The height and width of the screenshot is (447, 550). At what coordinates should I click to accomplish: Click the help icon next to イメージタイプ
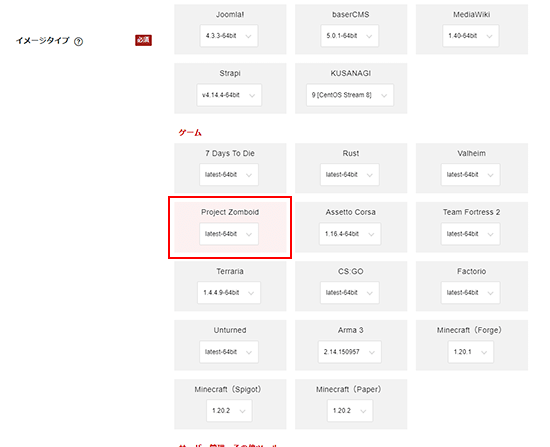click(79, 42)
